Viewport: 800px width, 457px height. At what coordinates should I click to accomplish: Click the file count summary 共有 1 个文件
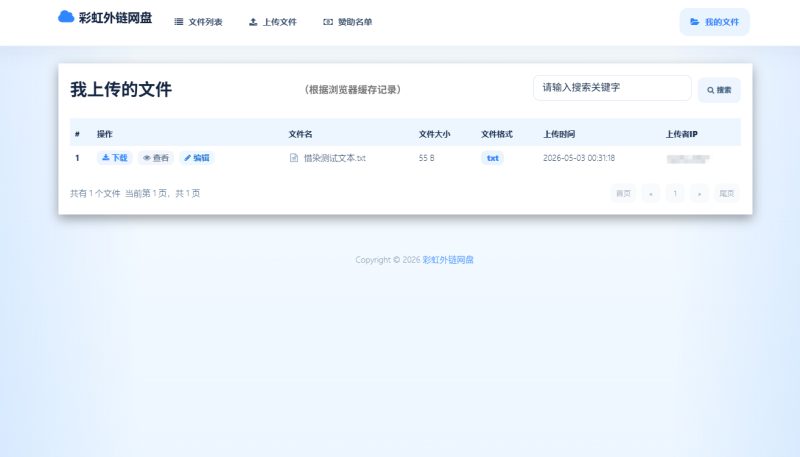95,193
